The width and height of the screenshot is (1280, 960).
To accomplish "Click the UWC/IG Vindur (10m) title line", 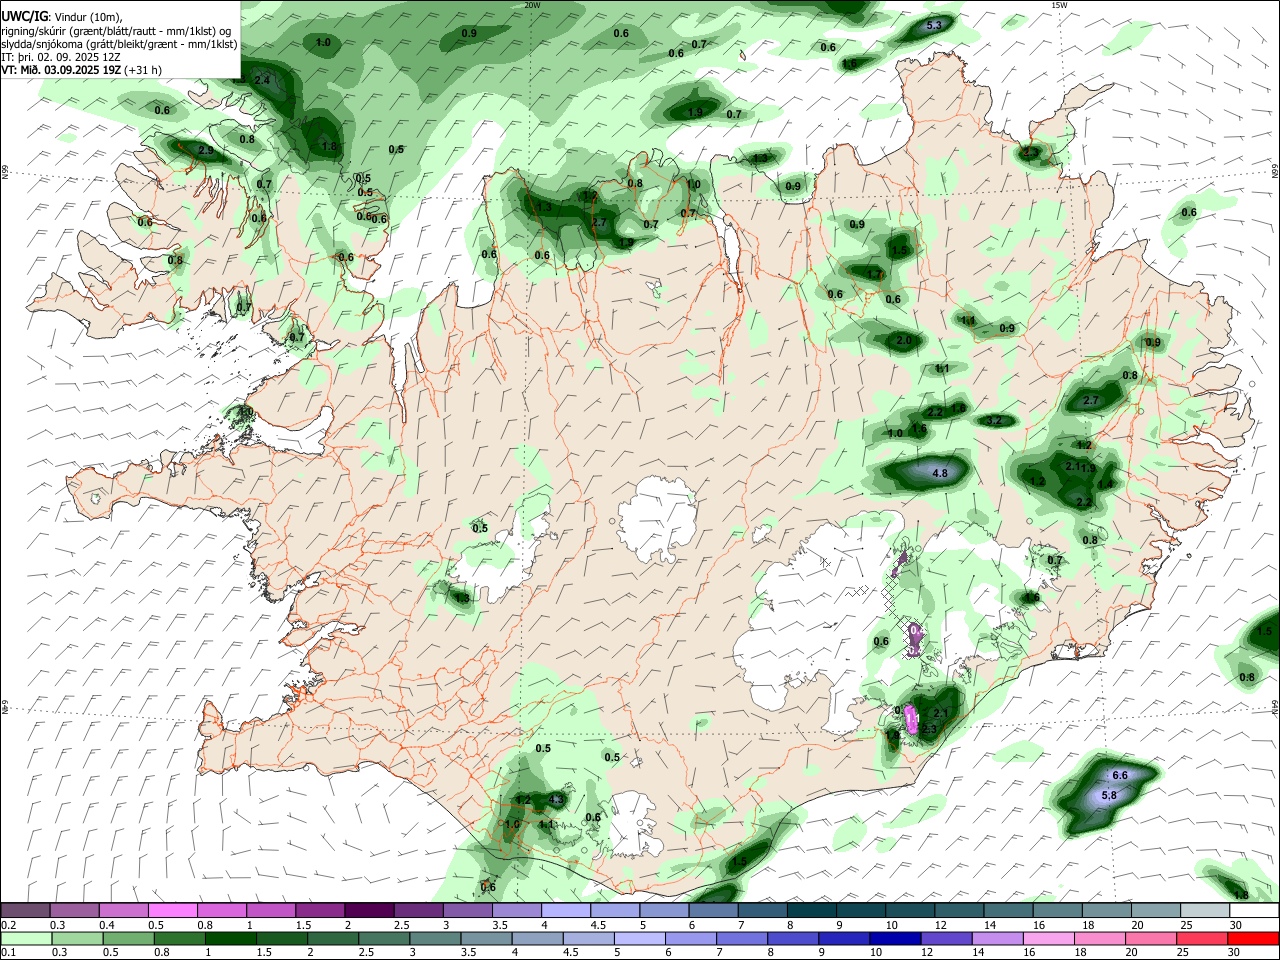I will coord(62,16).
